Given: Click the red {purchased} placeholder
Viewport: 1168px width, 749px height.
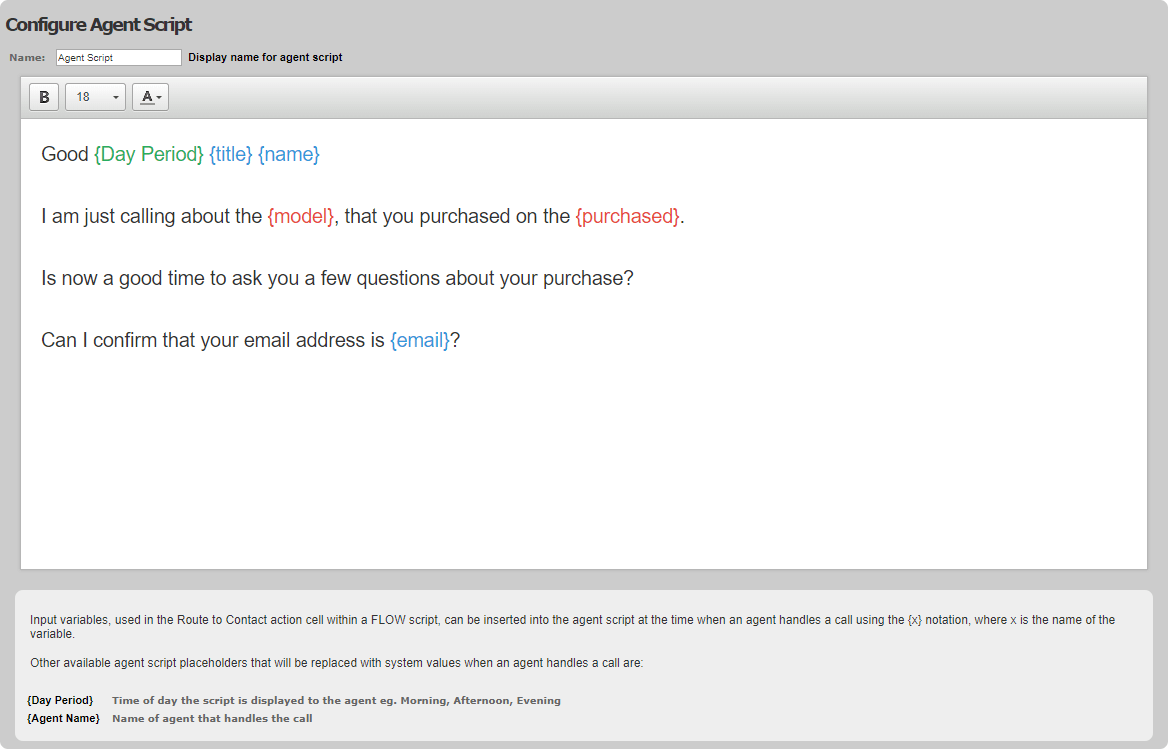Looking at the screenshot, I should coord(628,216).
